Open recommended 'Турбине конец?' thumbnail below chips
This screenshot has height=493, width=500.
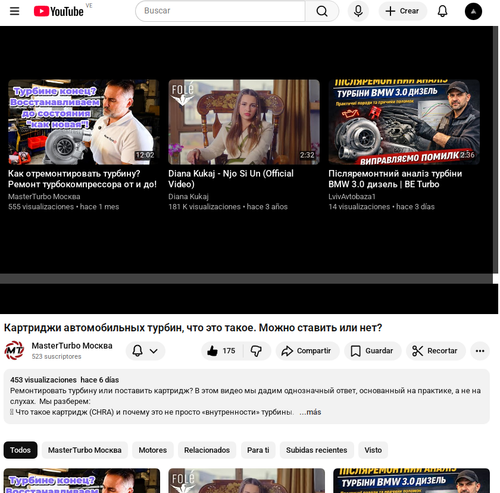click(82, 481)
